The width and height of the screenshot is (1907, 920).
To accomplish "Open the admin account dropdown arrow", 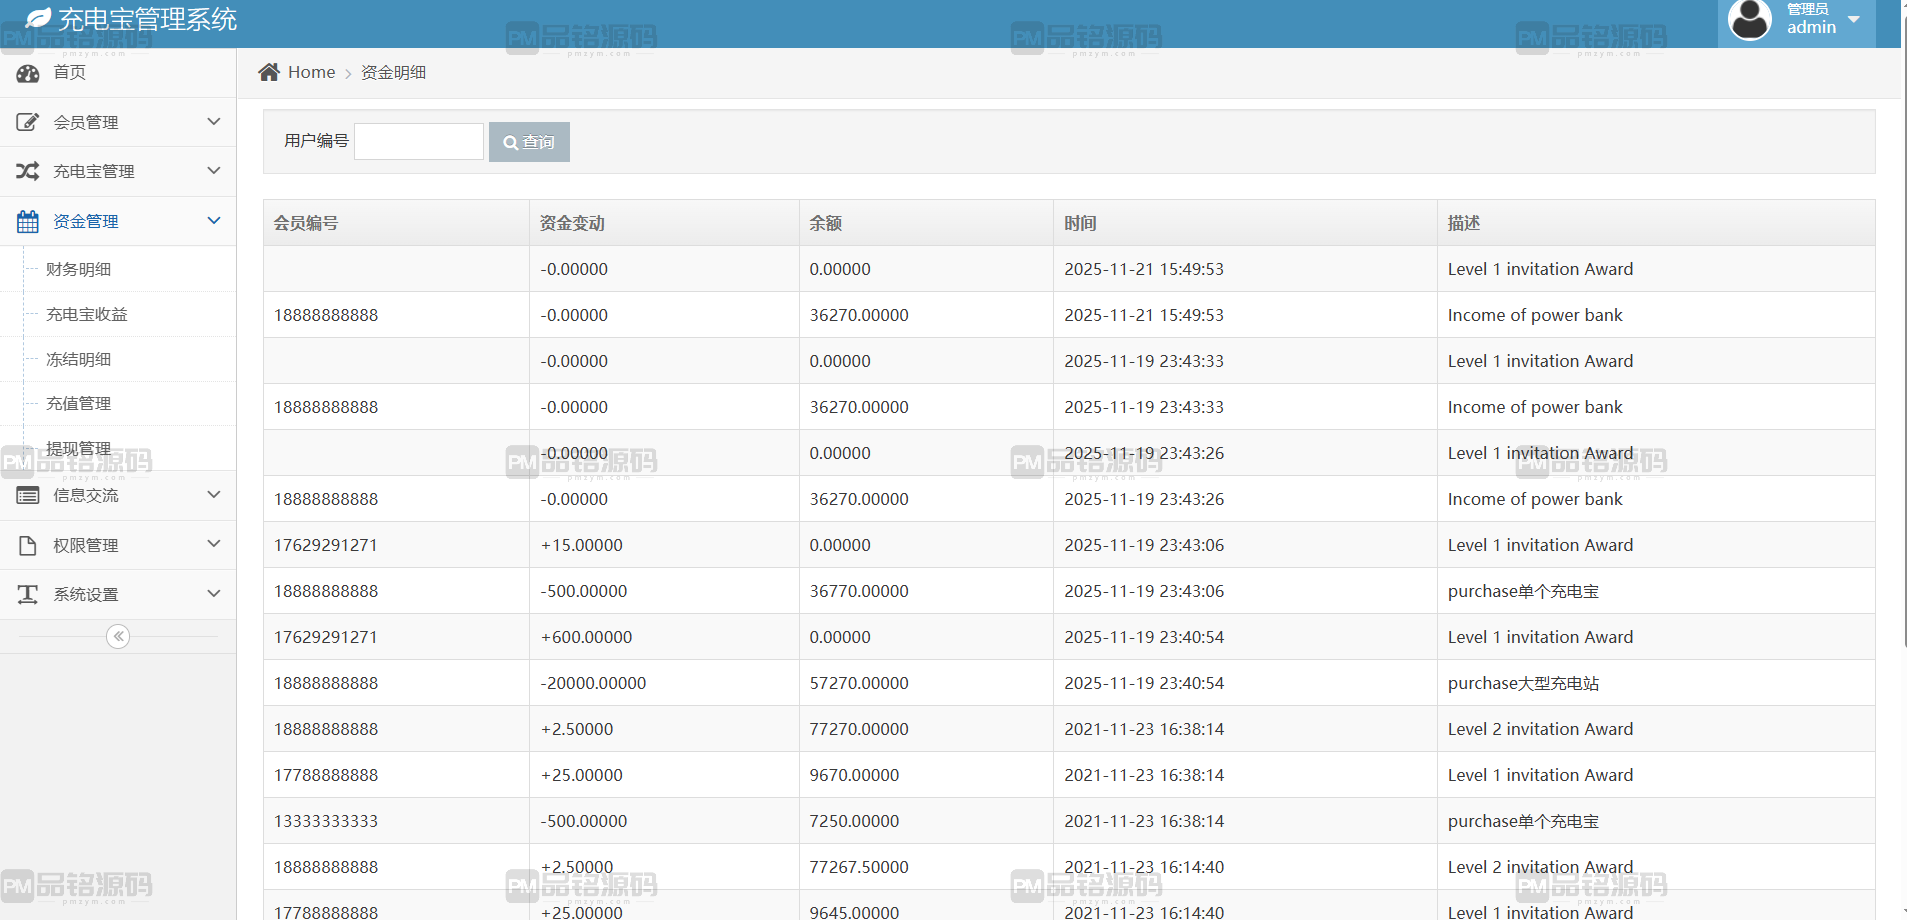I will tap(1854, 19).
